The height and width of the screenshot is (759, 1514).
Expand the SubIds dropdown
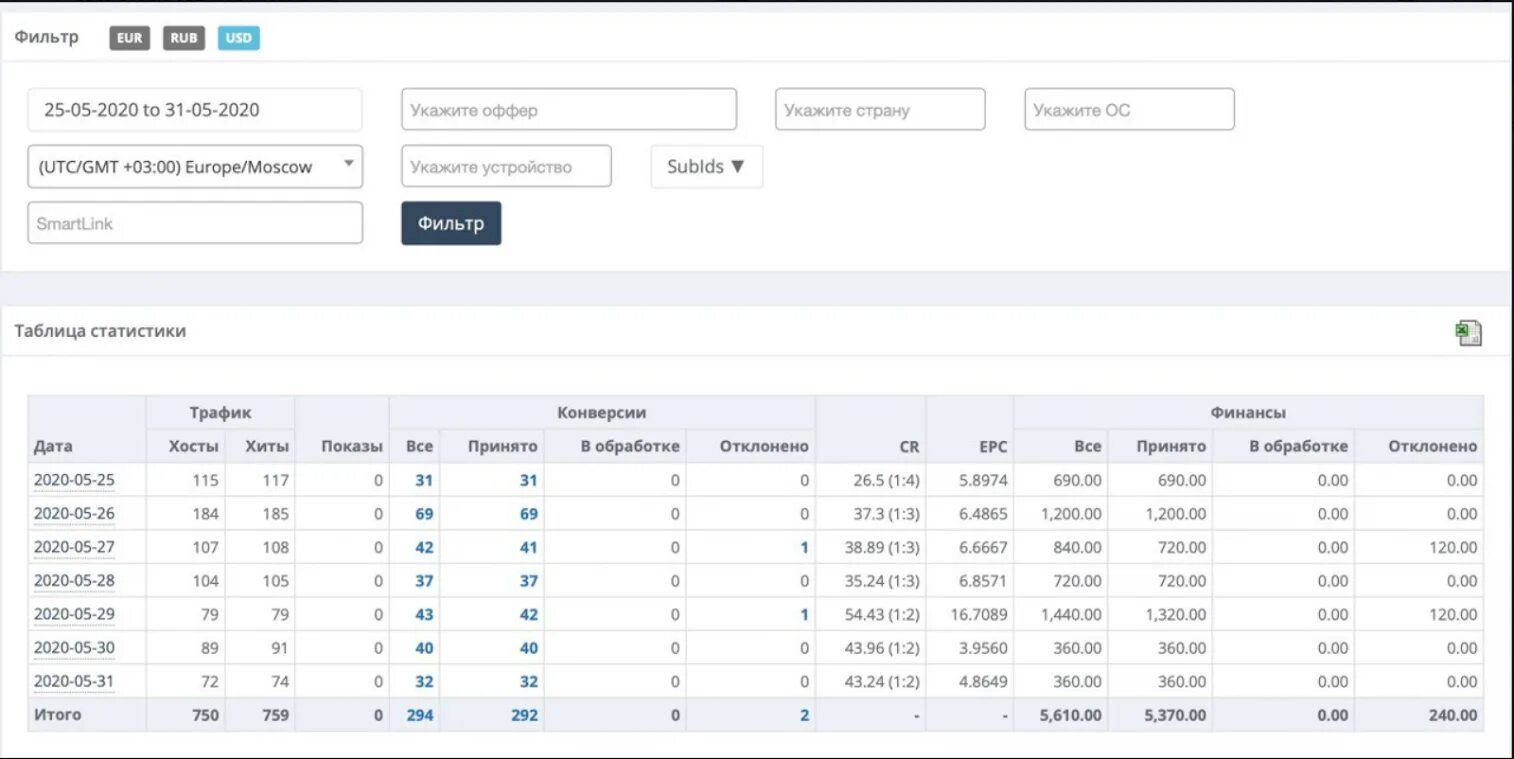pyautogui.click(x=707, y=167)
